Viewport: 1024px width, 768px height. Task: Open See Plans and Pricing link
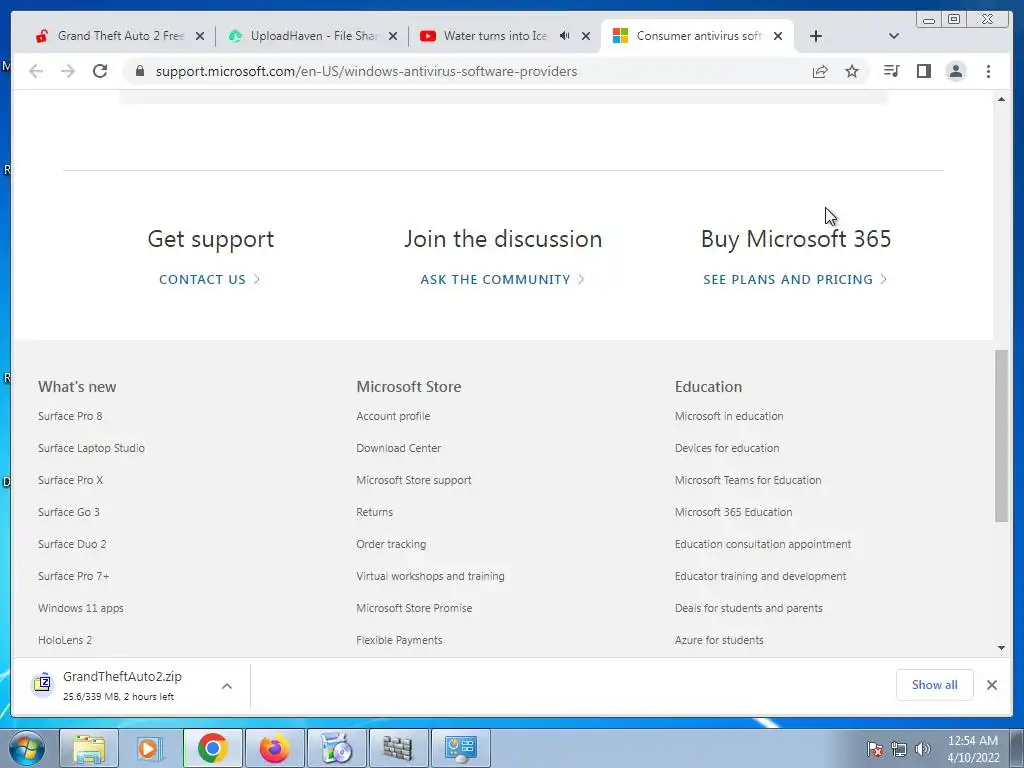[795, 280]
